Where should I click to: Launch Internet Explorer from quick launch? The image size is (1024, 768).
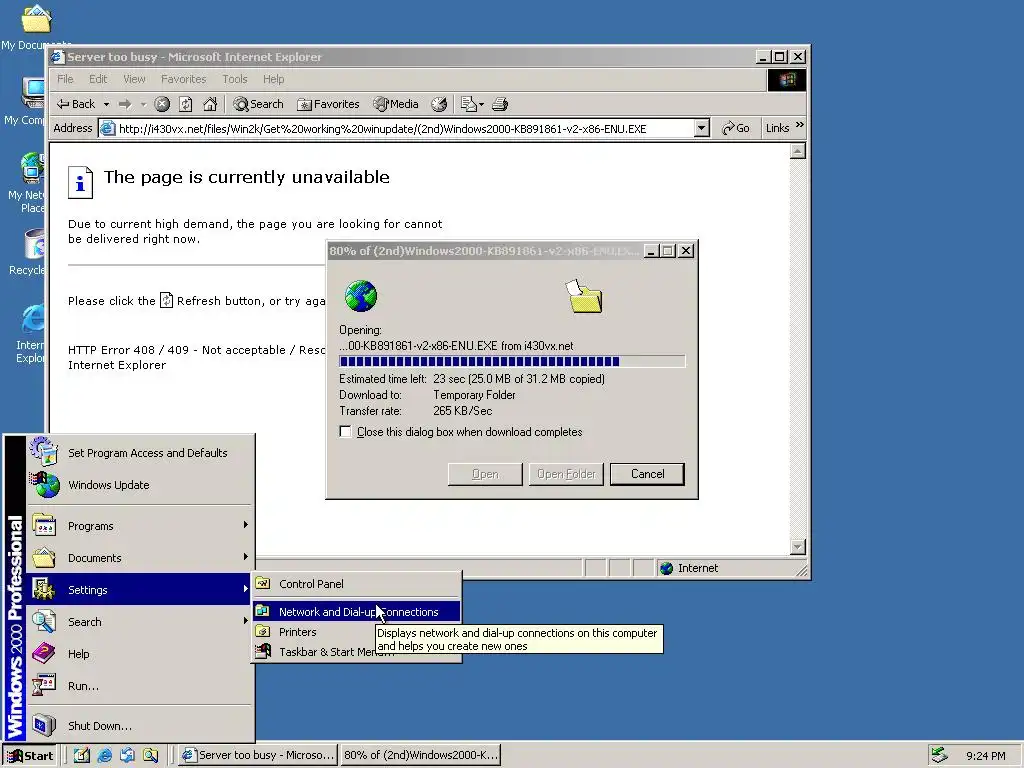(x=104, y=756)
